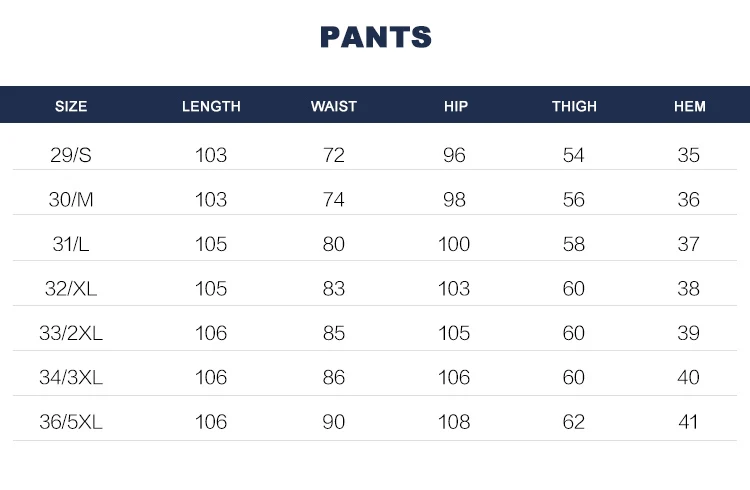This screenshot has width=750, height=490.
Task: Click thigh value 62 in 36/5XL row
Action: tap(574, 422)
